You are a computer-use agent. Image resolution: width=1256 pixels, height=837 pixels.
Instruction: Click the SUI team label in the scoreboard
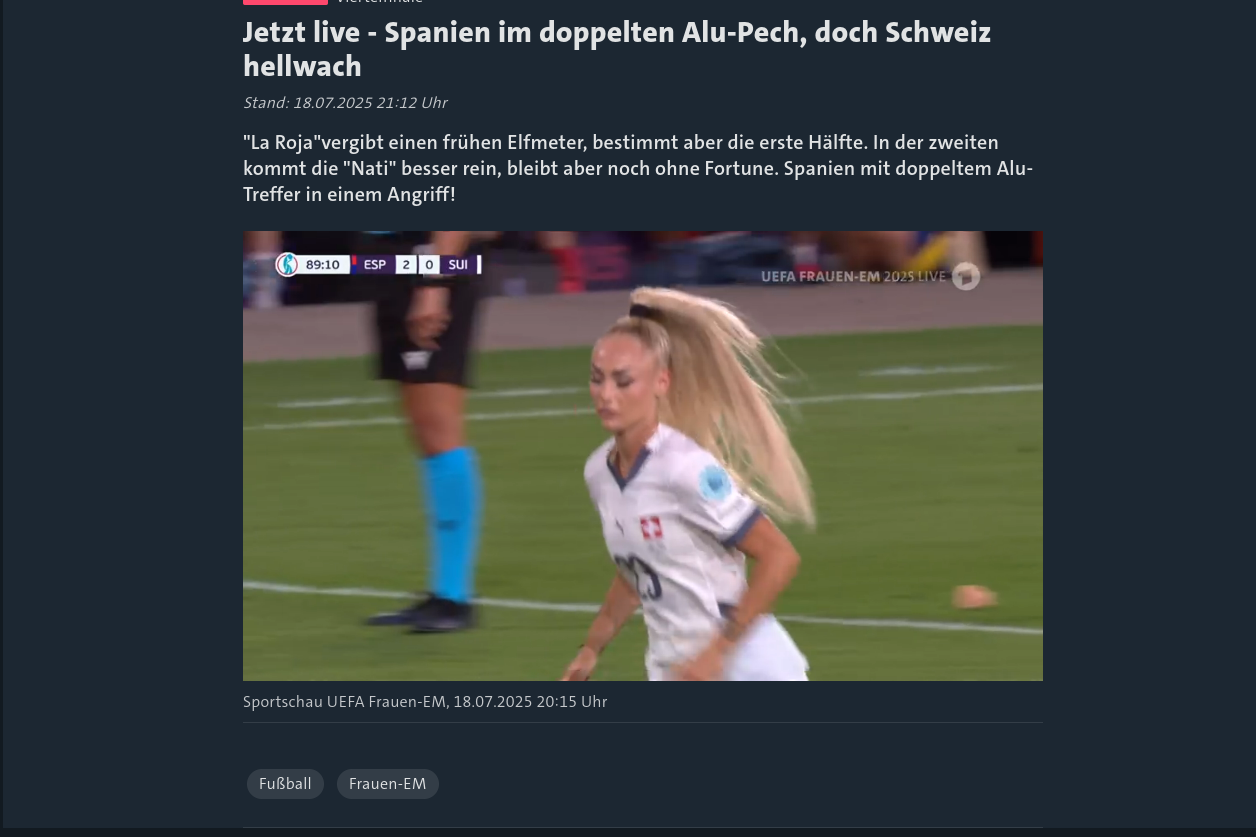(458, 265)
